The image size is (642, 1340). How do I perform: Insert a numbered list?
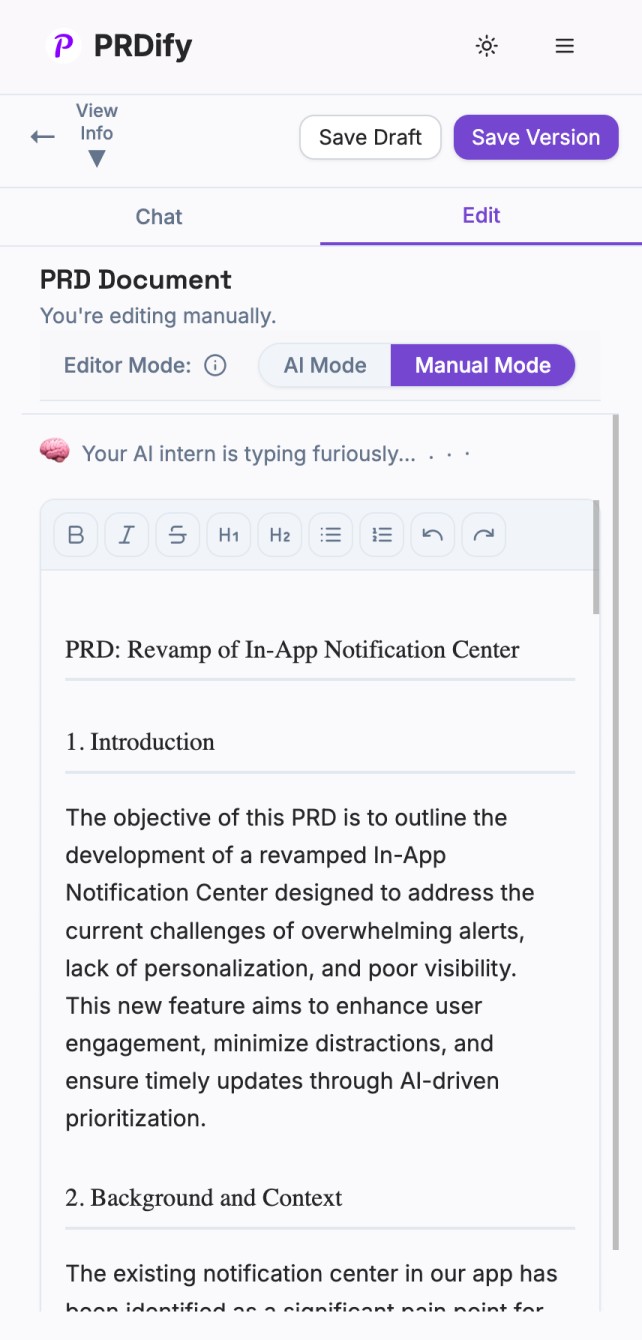381,534
